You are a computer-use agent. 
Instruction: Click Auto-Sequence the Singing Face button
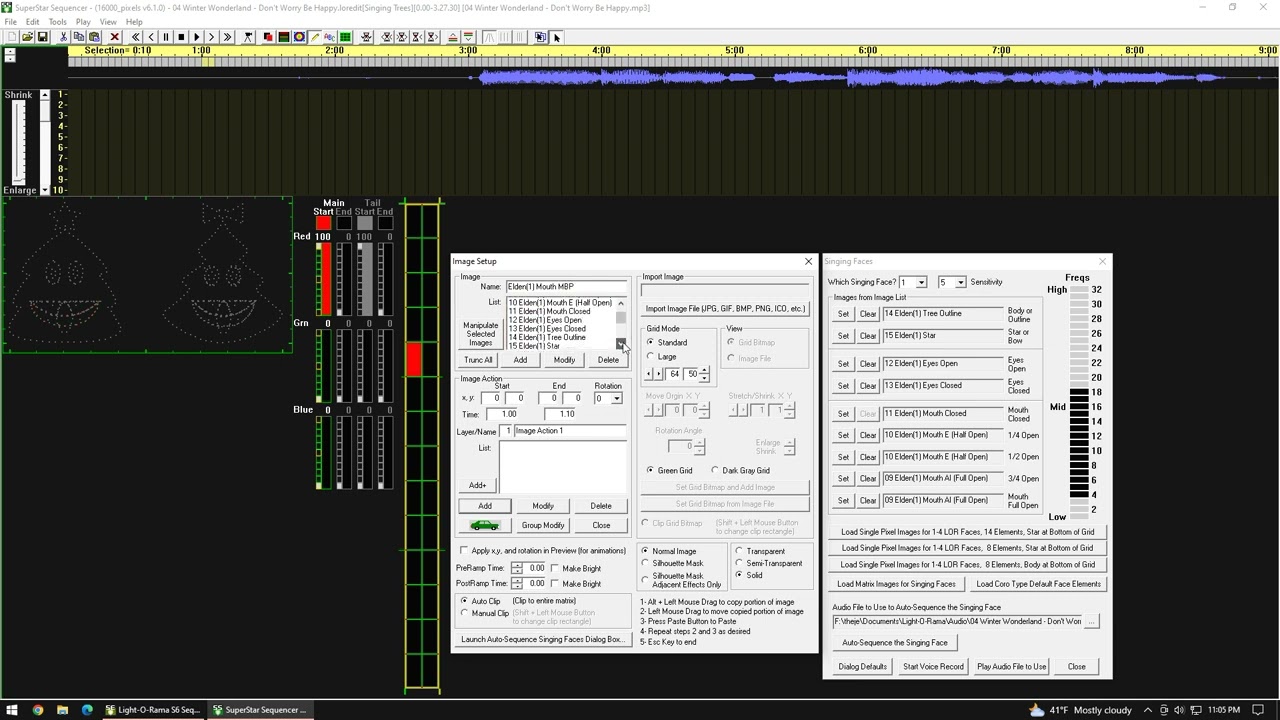pyautogui.click(x=895, y=643)
